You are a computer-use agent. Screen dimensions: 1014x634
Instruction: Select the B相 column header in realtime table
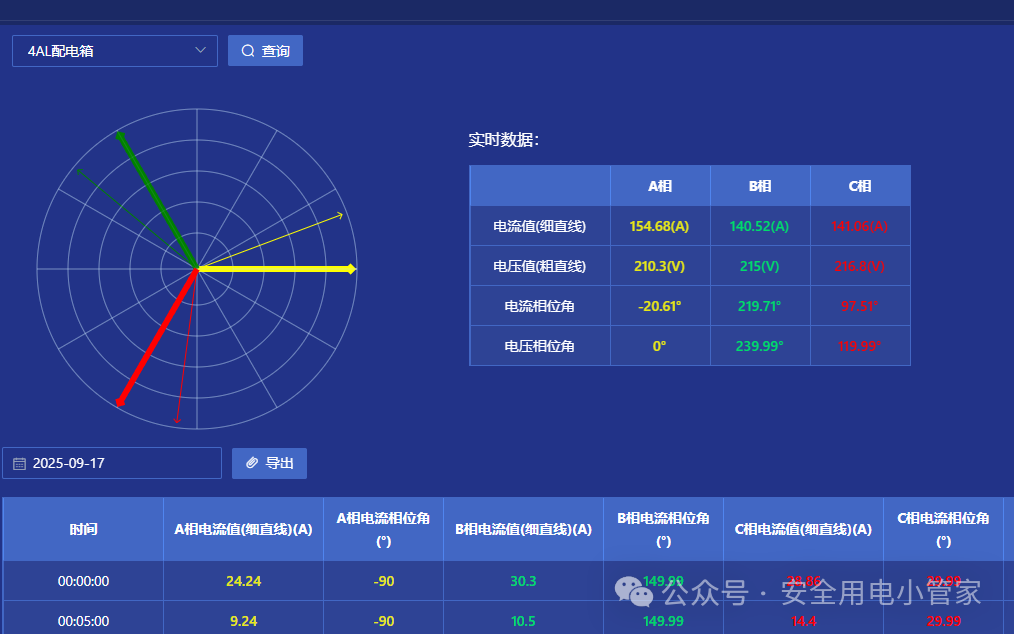coord(760,186)
